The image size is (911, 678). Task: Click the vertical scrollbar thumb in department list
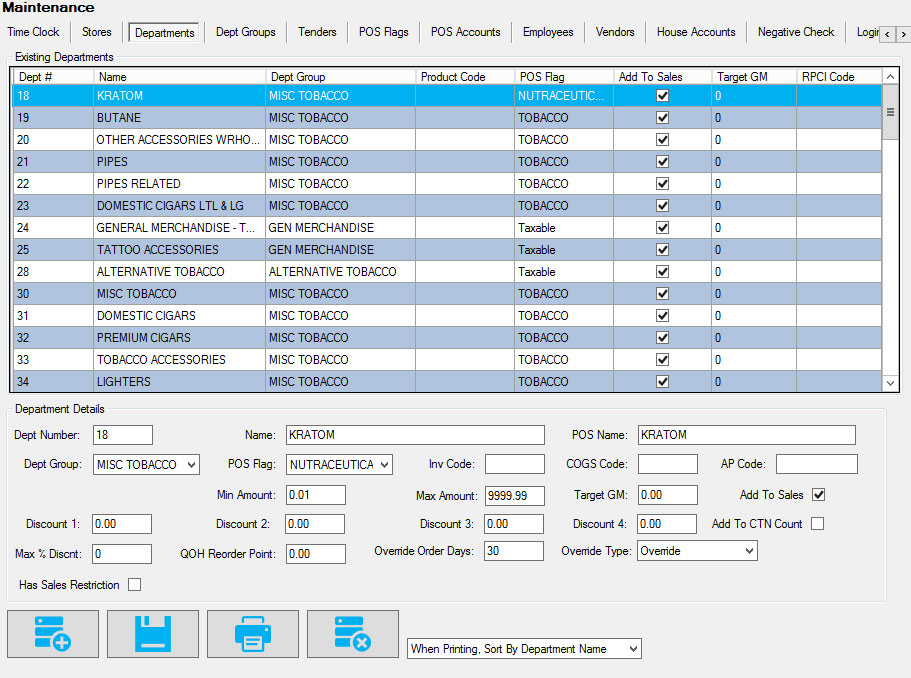pyautogui.click(x=890, y=112)
